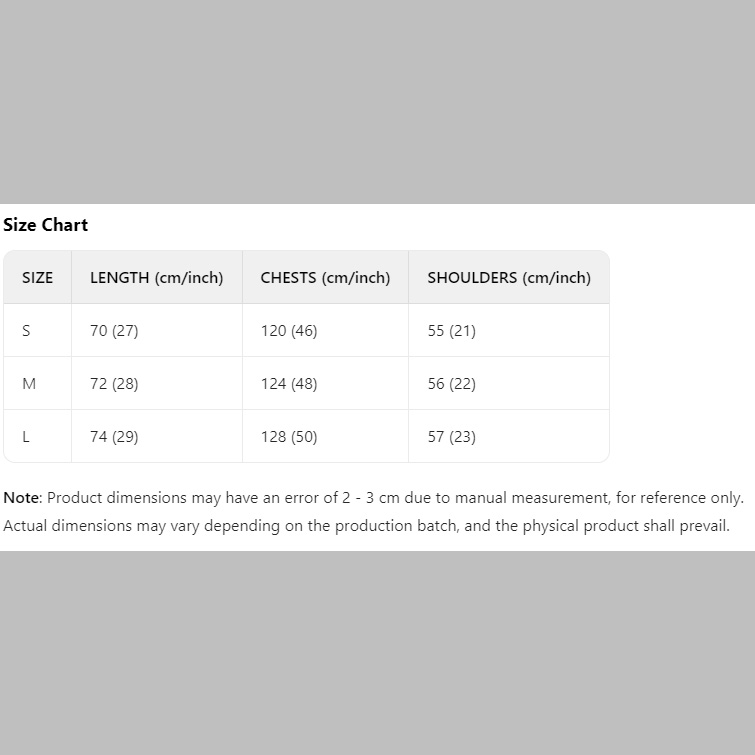The width and height of the screenshot is (755, 755).
Task: Click the 70 (27) length cell
Action: click(x=114, y=331)
